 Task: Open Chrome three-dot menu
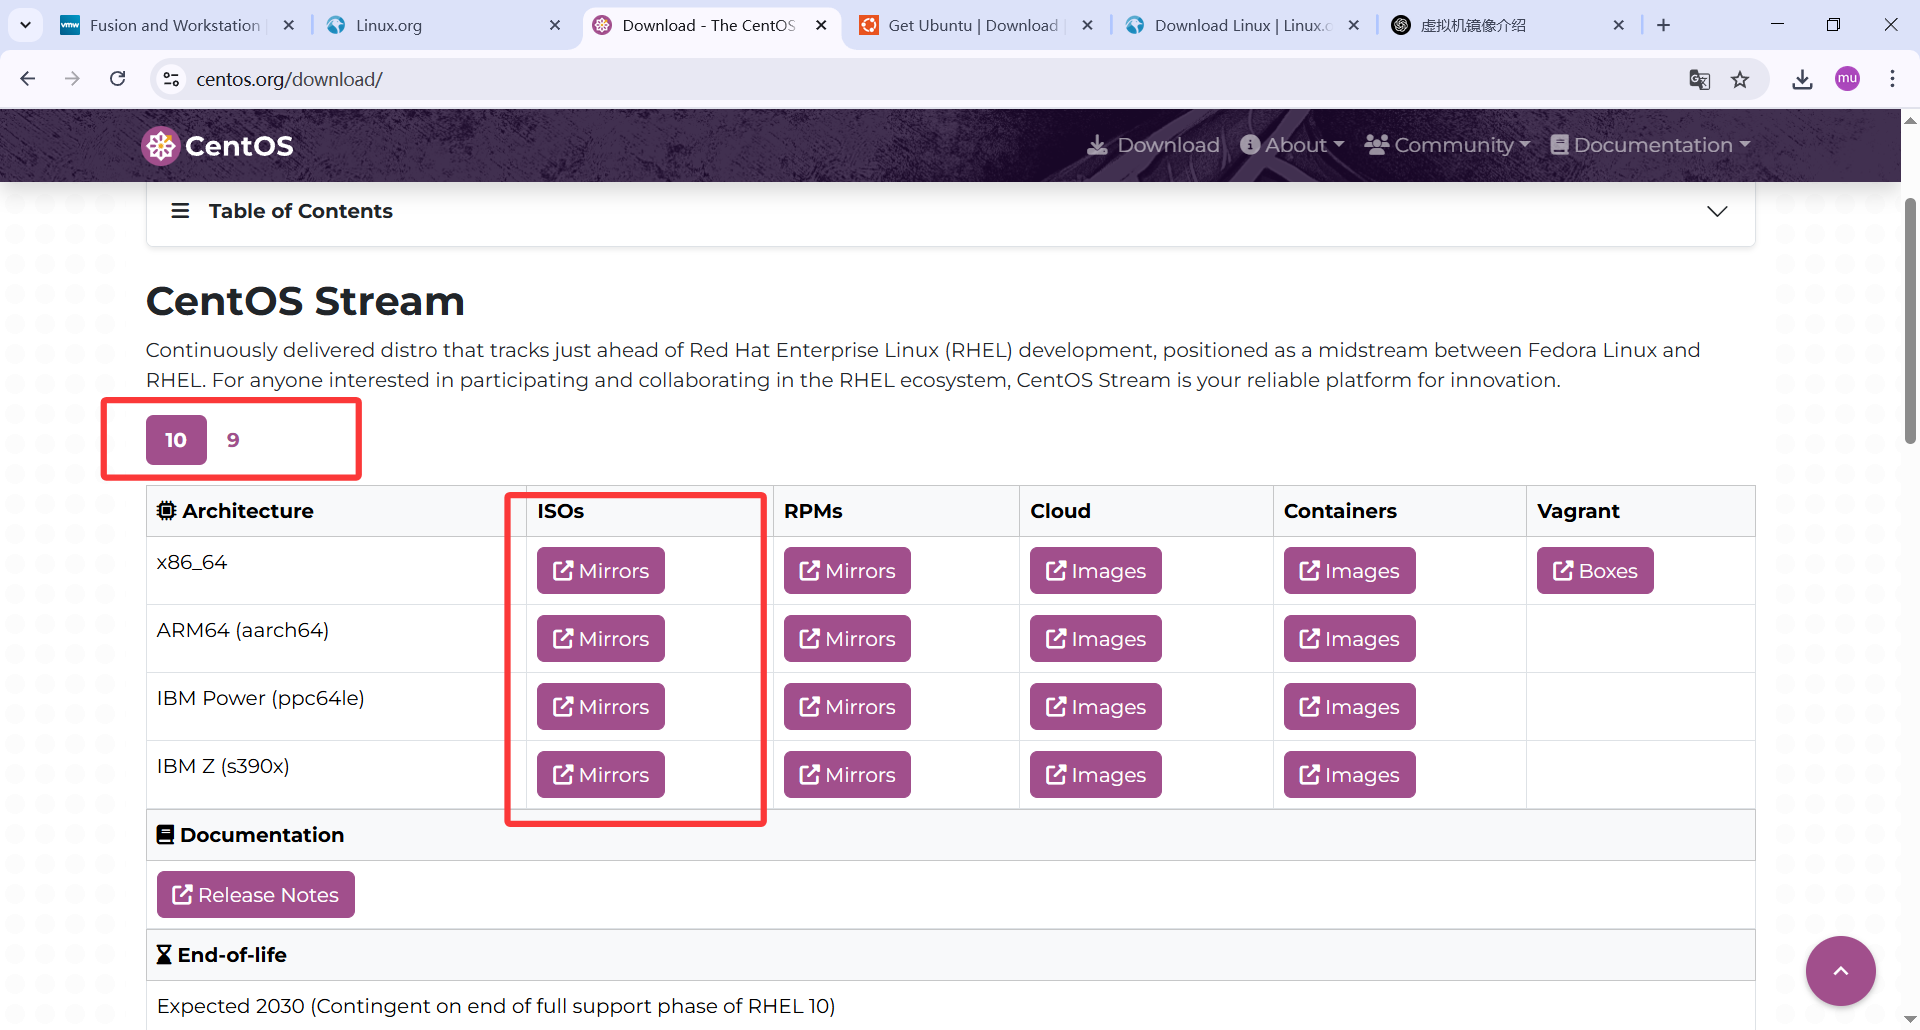1892,79
